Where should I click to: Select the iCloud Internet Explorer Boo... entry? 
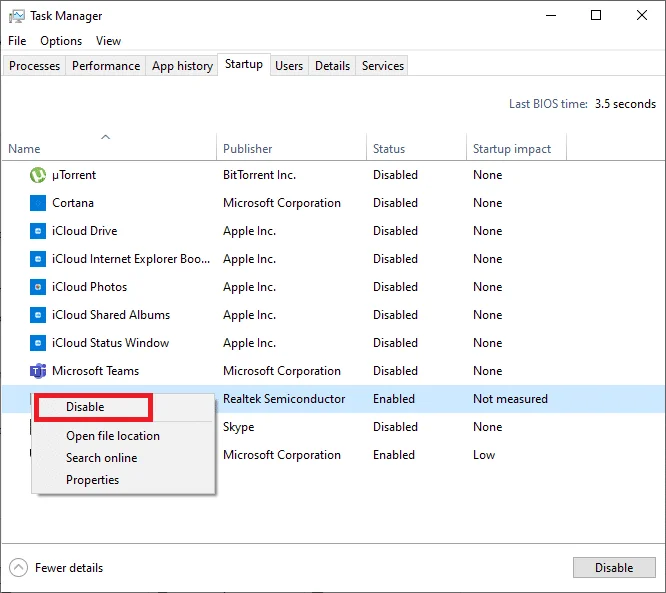point(131,259)
